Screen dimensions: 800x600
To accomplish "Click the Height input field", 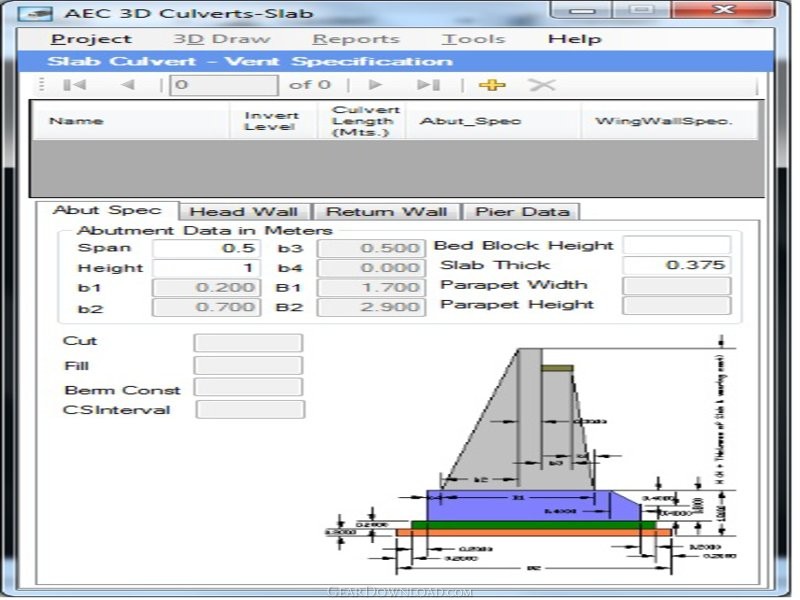I will coord(206,268).
